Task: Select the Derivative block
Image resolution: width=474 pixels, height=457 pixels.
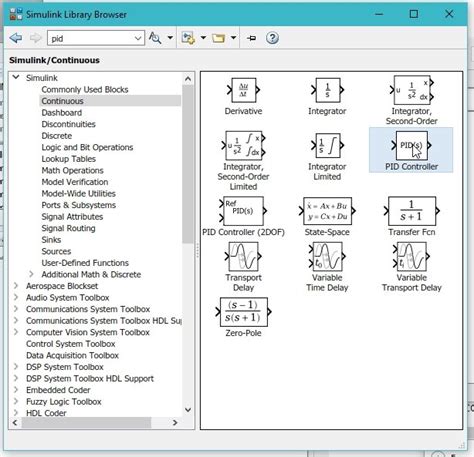Action: point(243,90)
